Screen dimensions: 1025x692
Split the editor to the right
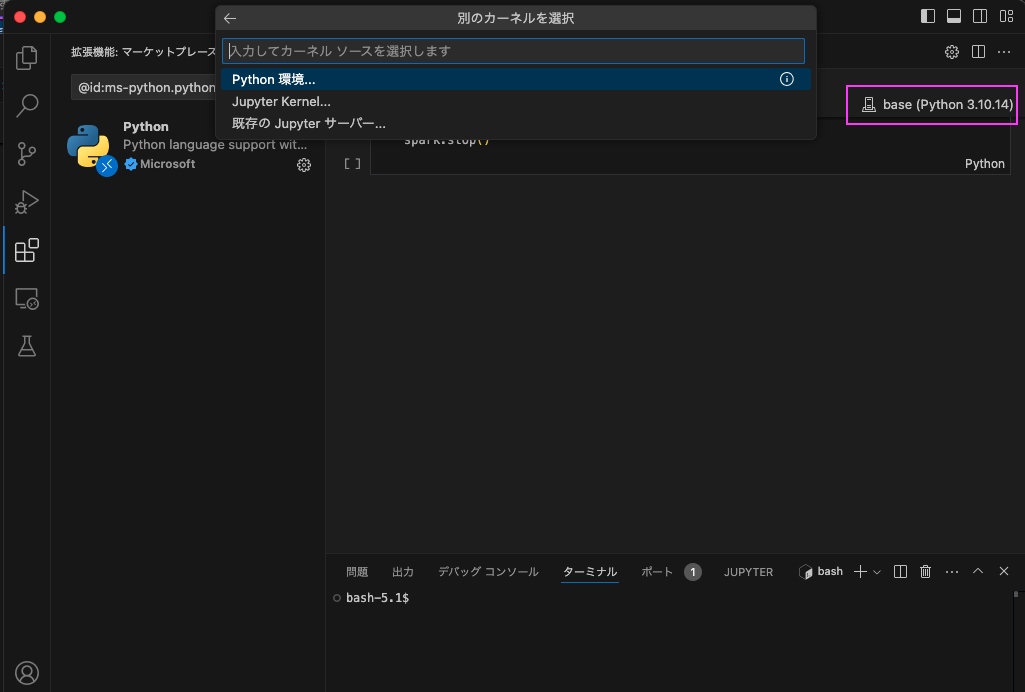978,52
